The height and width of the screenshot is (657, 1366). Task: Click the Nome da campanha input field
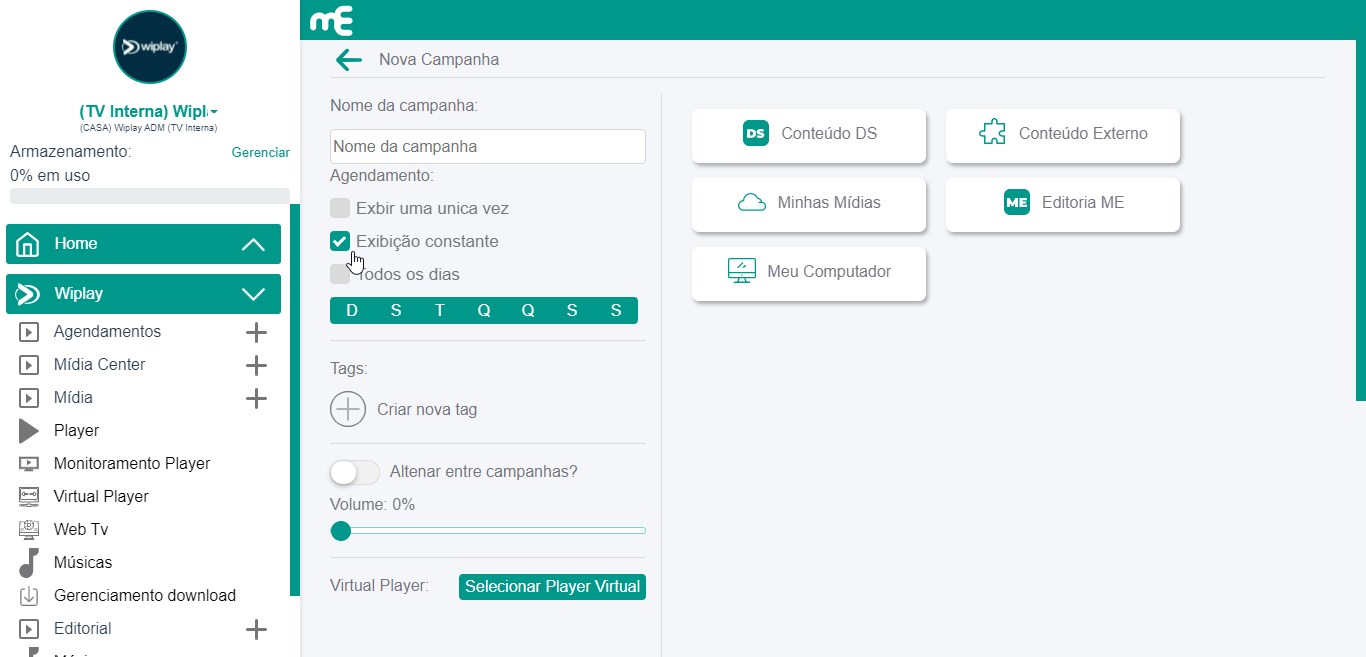(487, 147)
